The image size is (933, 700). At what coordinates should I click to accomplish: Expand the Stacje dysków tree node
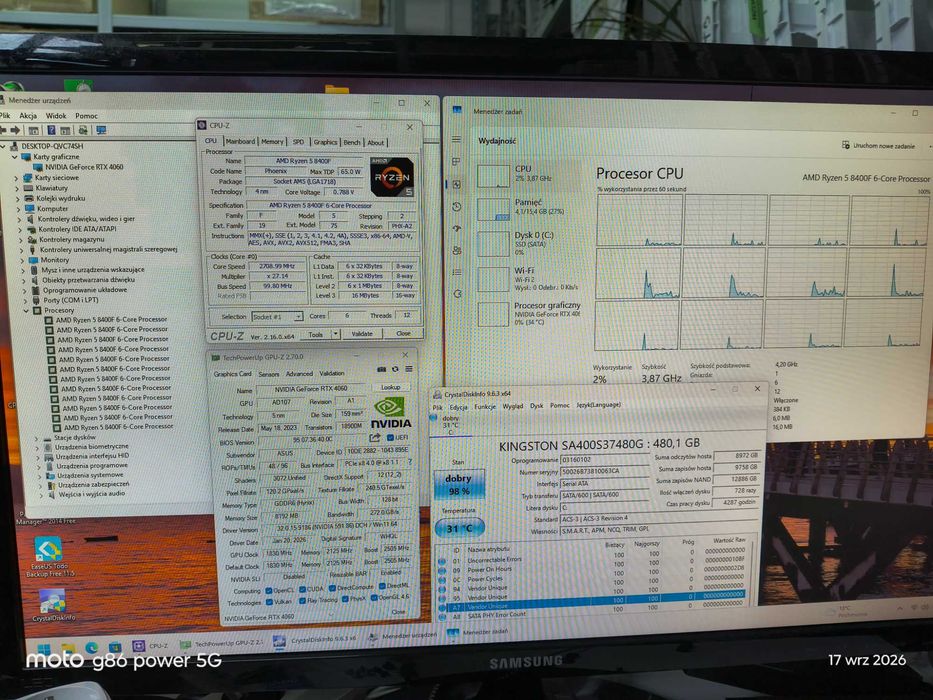(36, 438)
